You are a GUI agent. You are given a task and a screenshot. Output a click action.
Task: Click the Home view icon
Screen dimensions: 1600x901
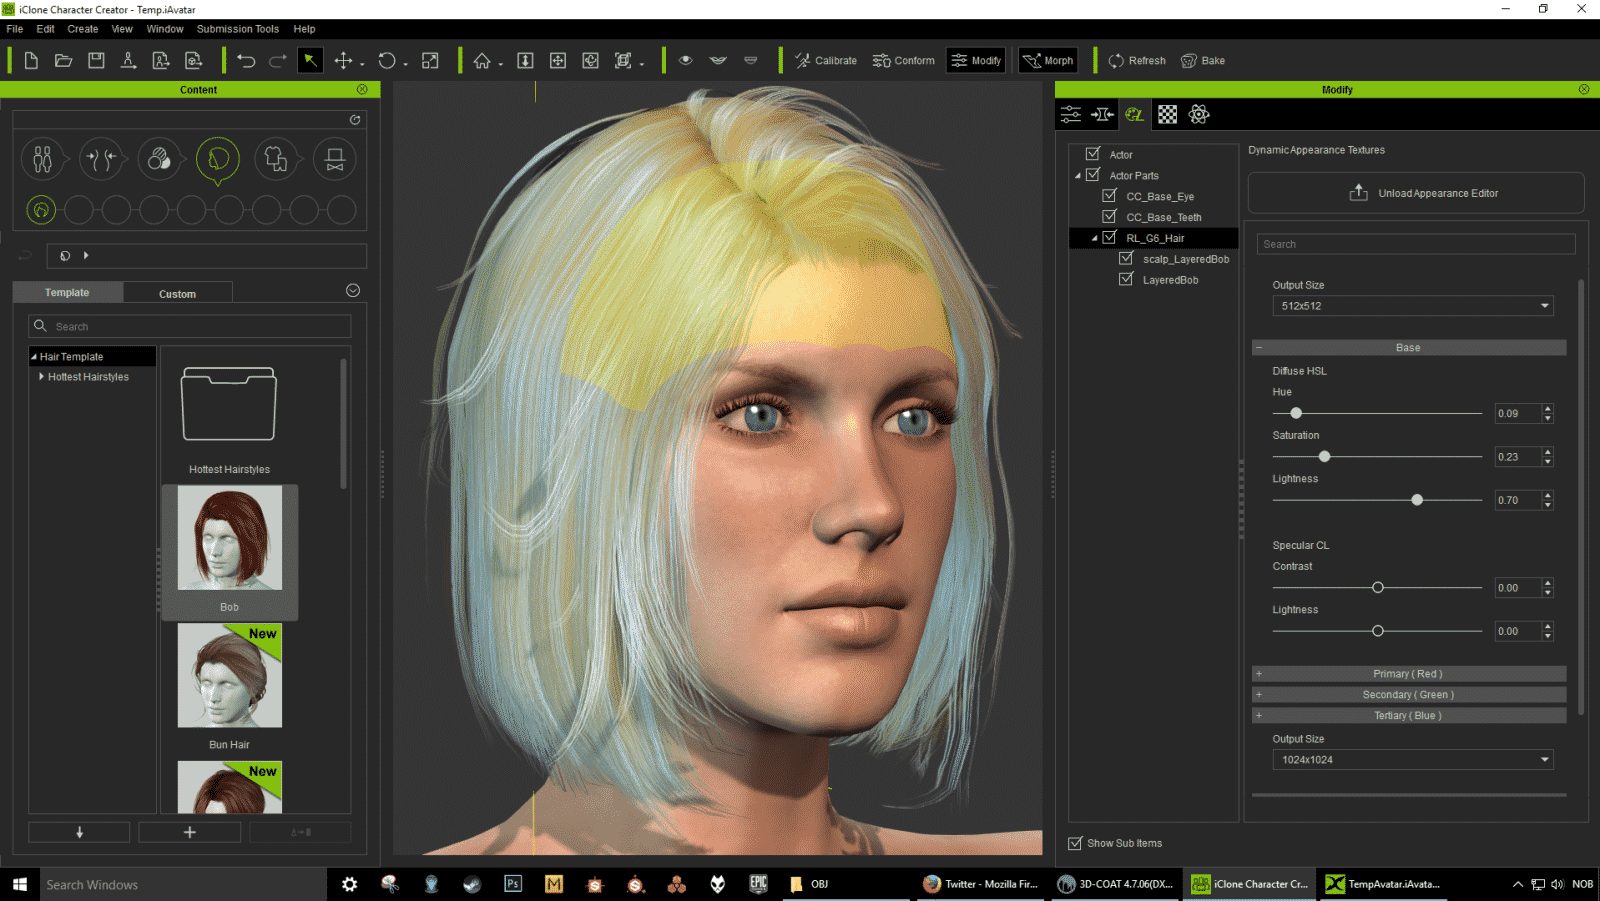pos(481,60)
